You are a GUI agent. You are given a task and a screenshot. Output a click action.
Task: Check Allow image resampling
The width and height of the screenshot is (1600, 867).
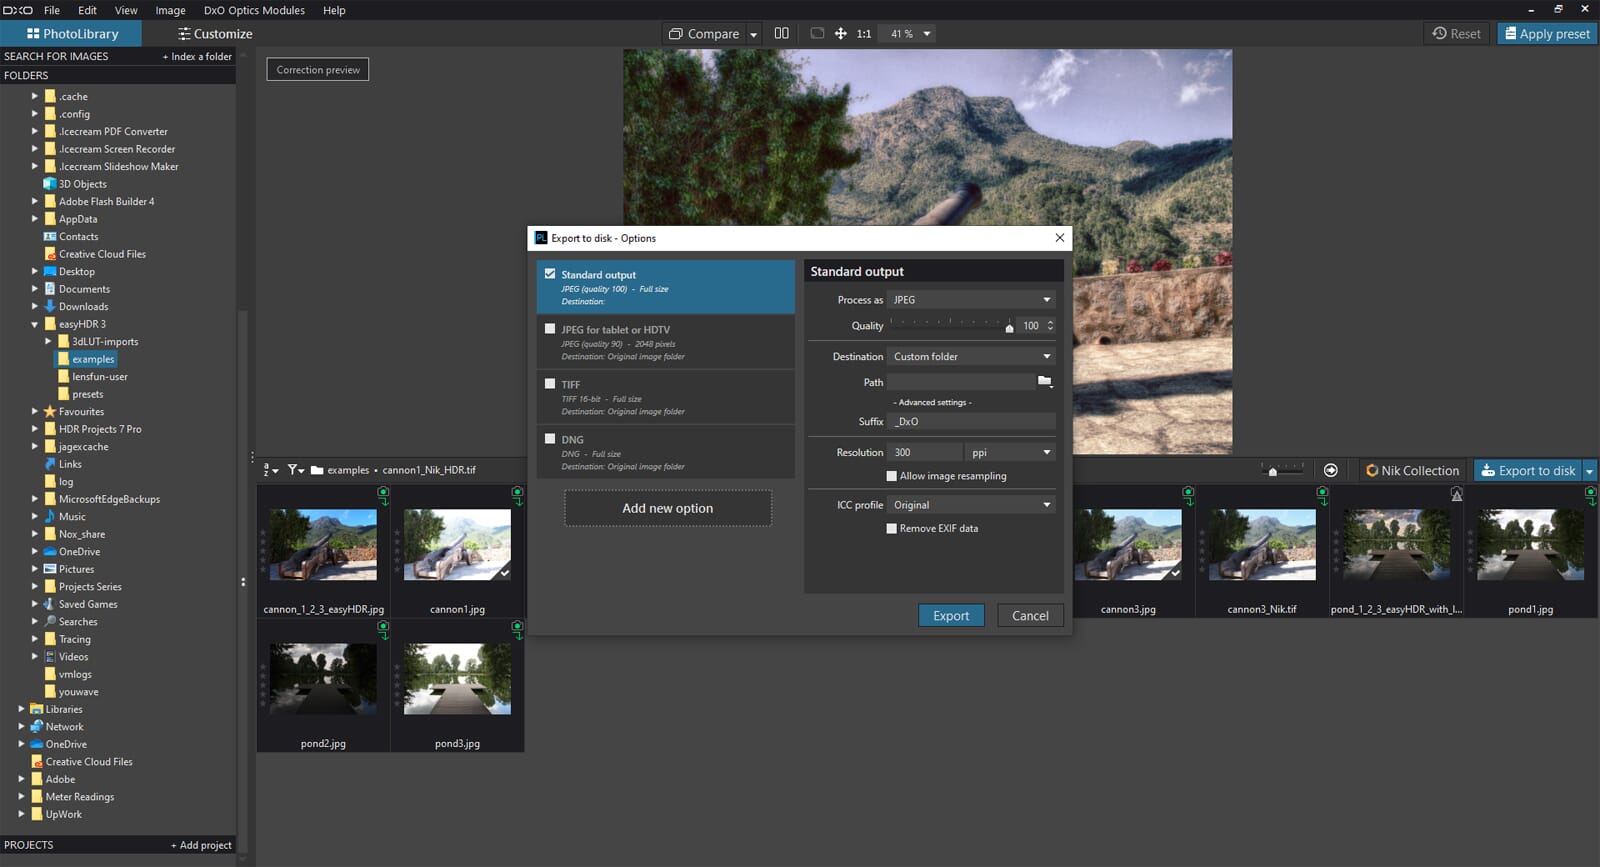(892, 476)
